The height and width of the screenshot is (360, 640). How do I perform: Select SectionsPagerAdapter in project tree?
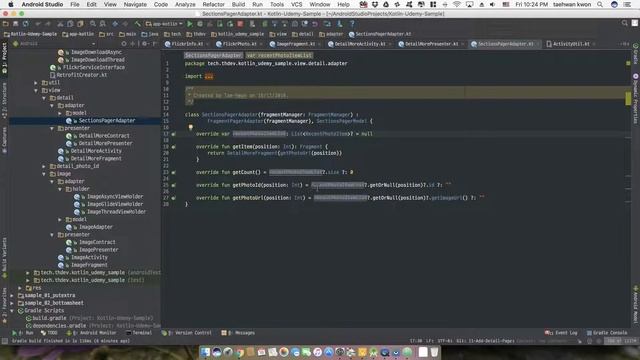(x=107, y=120)
